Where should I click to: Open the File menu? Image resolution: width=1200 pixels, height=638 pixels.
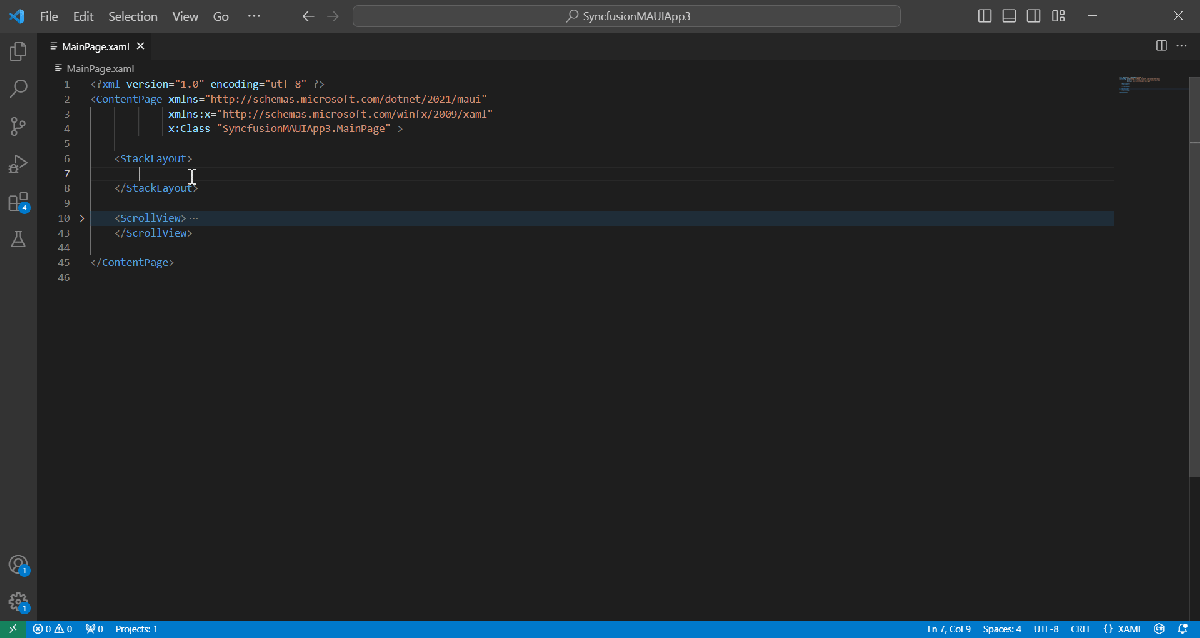click(49, 16)
